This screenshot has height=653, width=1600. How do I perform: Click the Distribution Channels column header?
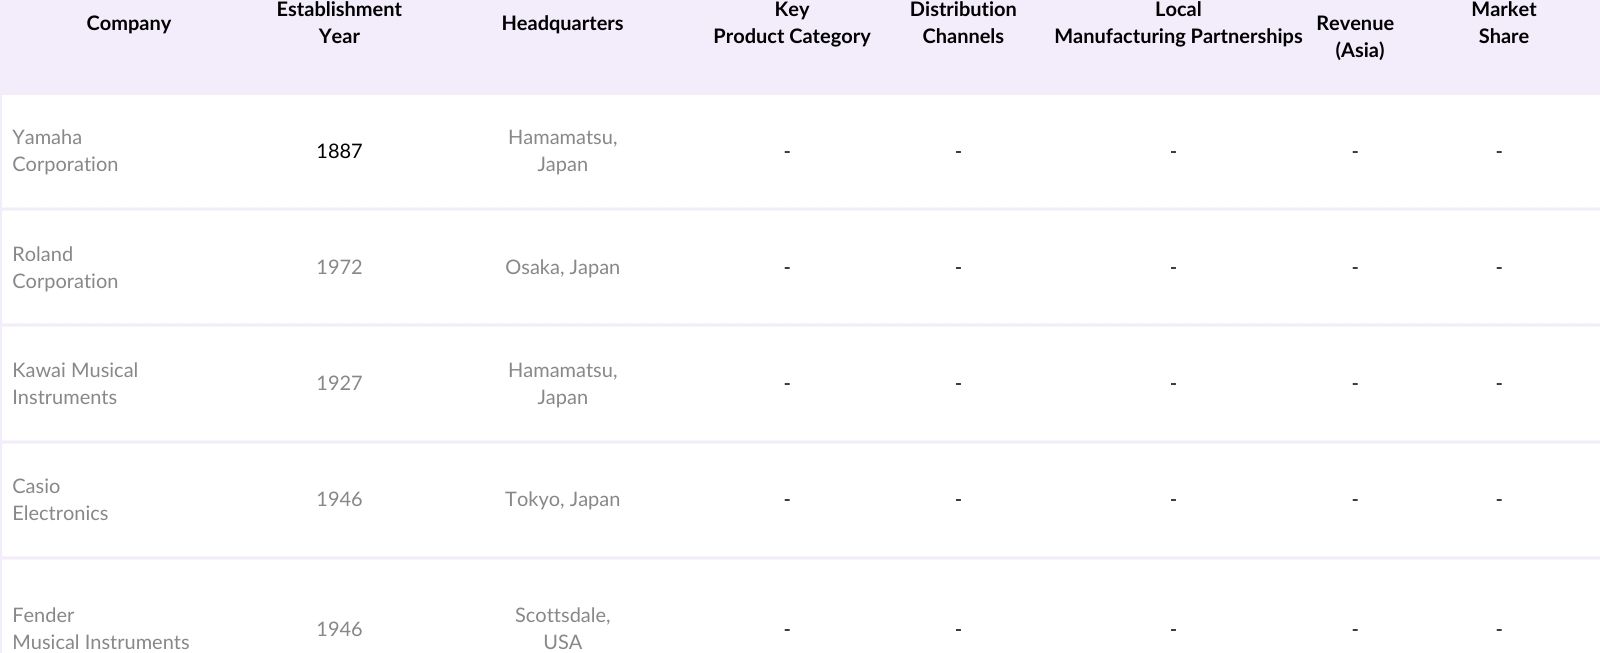click(963, 23)
